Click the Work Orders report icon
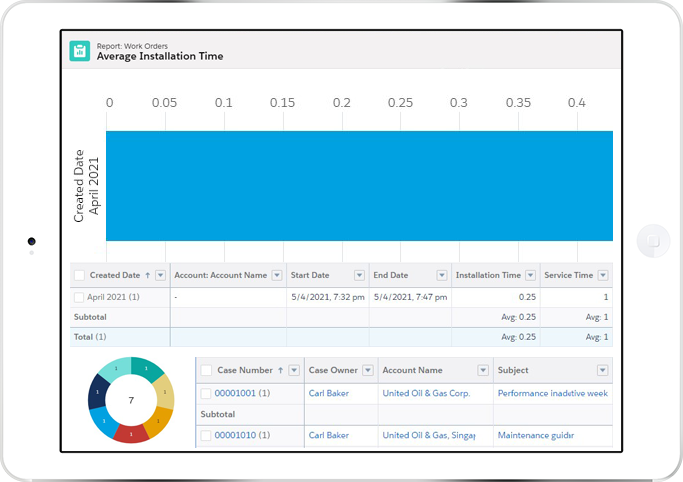Image resolution: width=683 pixels, height=482 pixels. 80,51
